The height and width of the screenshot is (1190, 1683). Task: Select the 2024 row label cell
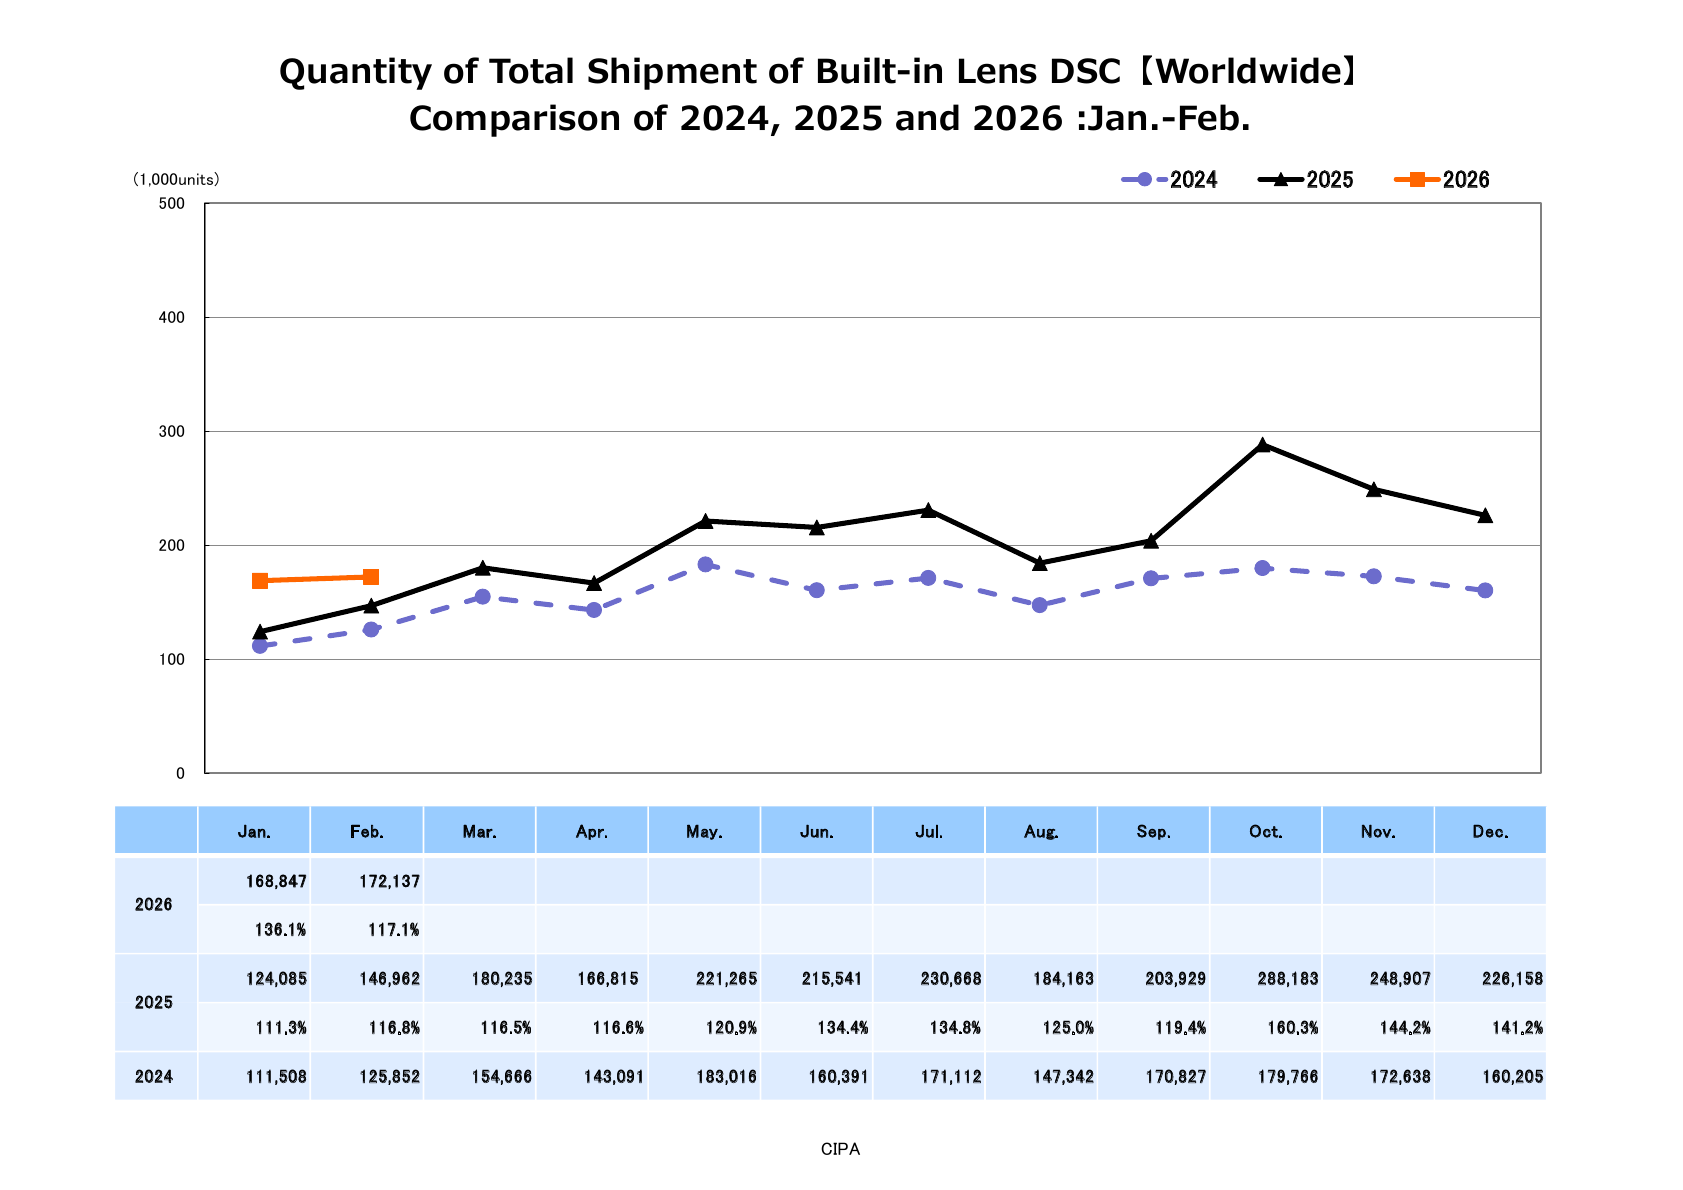point(155,1076)
